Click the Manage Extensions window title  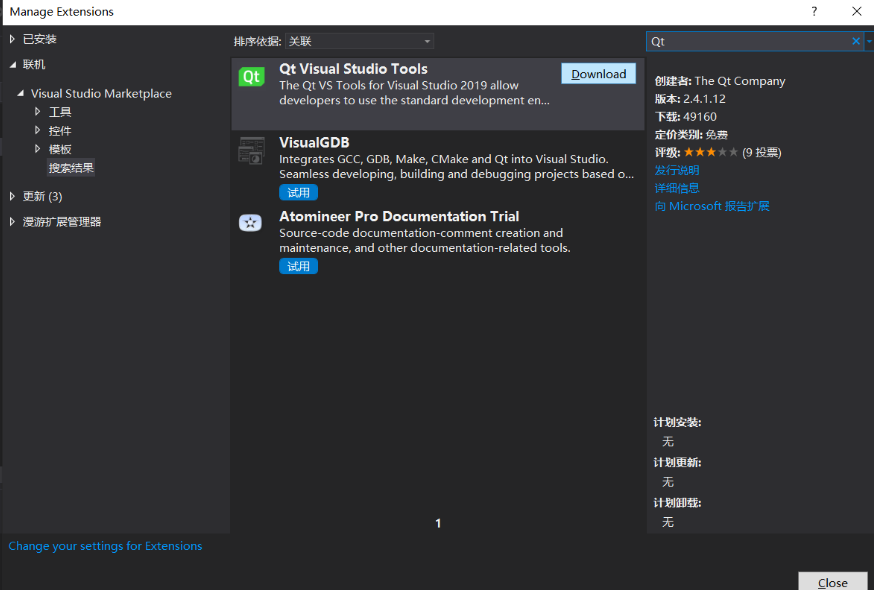pyautogui.click(x=61, y=11)
